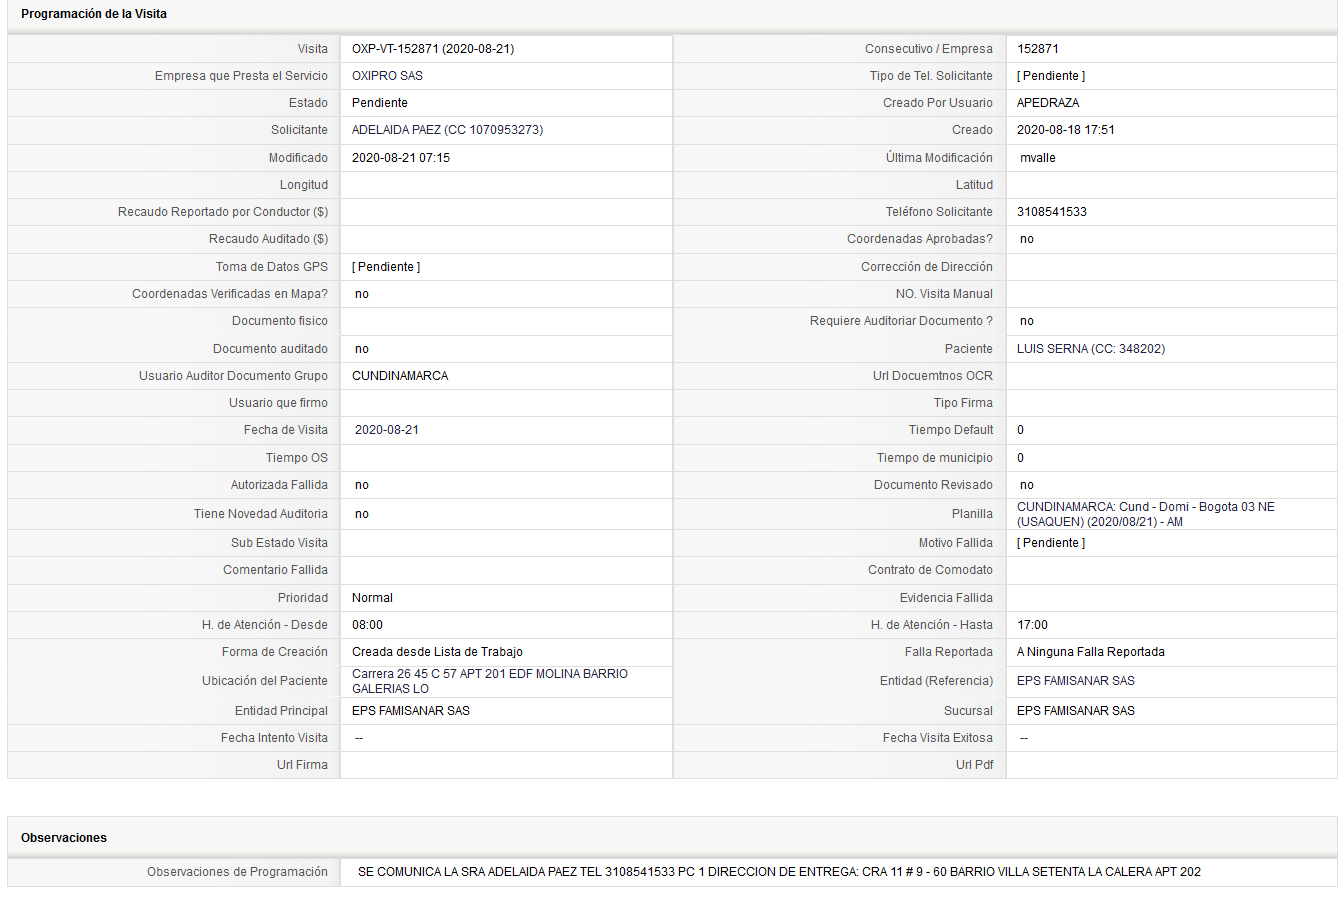Click 'A Ninguna Falla Reportada' value
This screenshot has height=909, width=1341.
point(1091,652)
